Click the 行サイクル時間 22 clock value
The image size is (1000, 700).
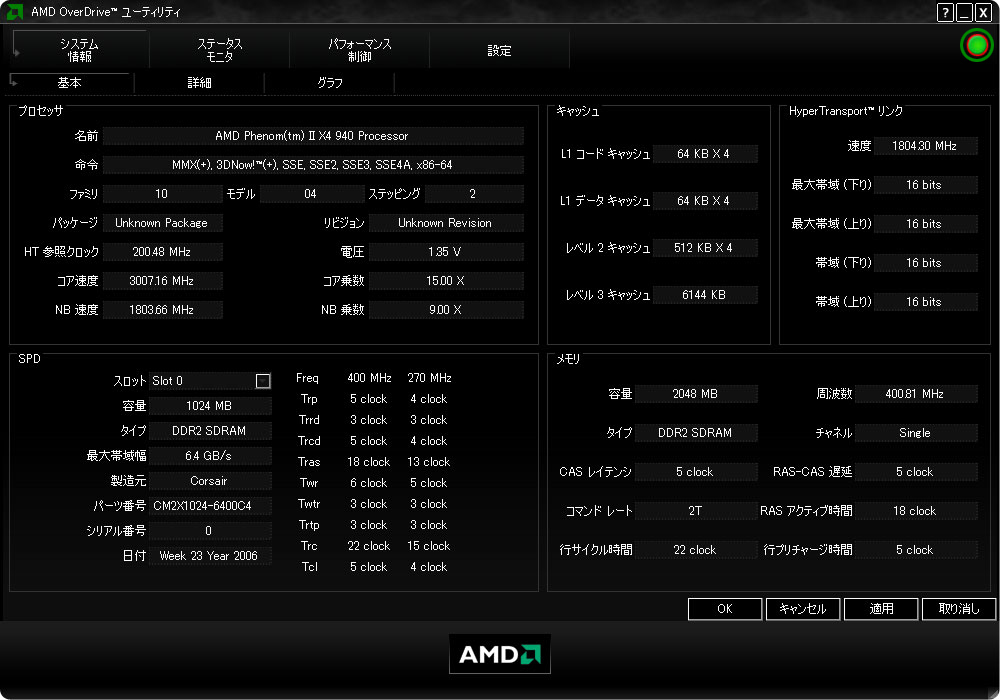tap(696, 550)
